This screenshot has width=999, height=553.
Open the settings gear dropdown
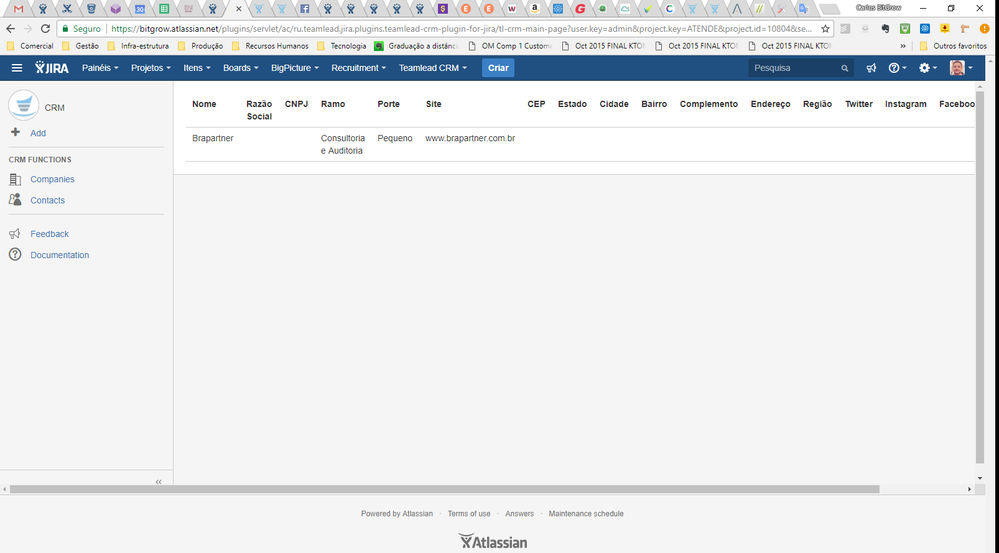point(928,68)
